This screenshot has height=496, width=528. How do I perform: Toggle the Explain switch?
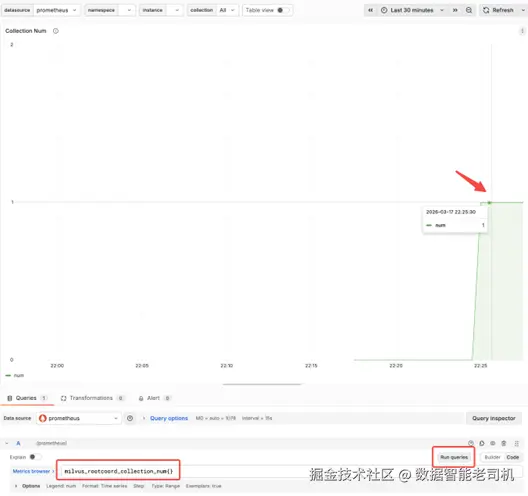point(35,457)
